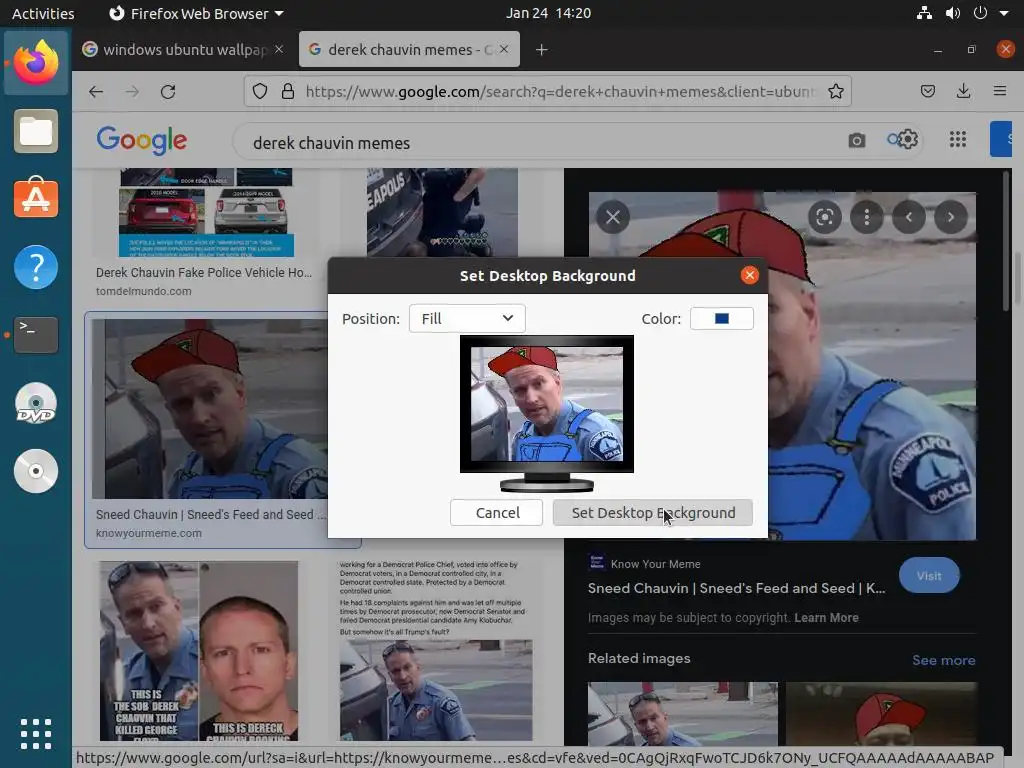This screenshot has height=768, width=1024.
Task: Open Terminal from the dock
Action: (x=36, y=334)
